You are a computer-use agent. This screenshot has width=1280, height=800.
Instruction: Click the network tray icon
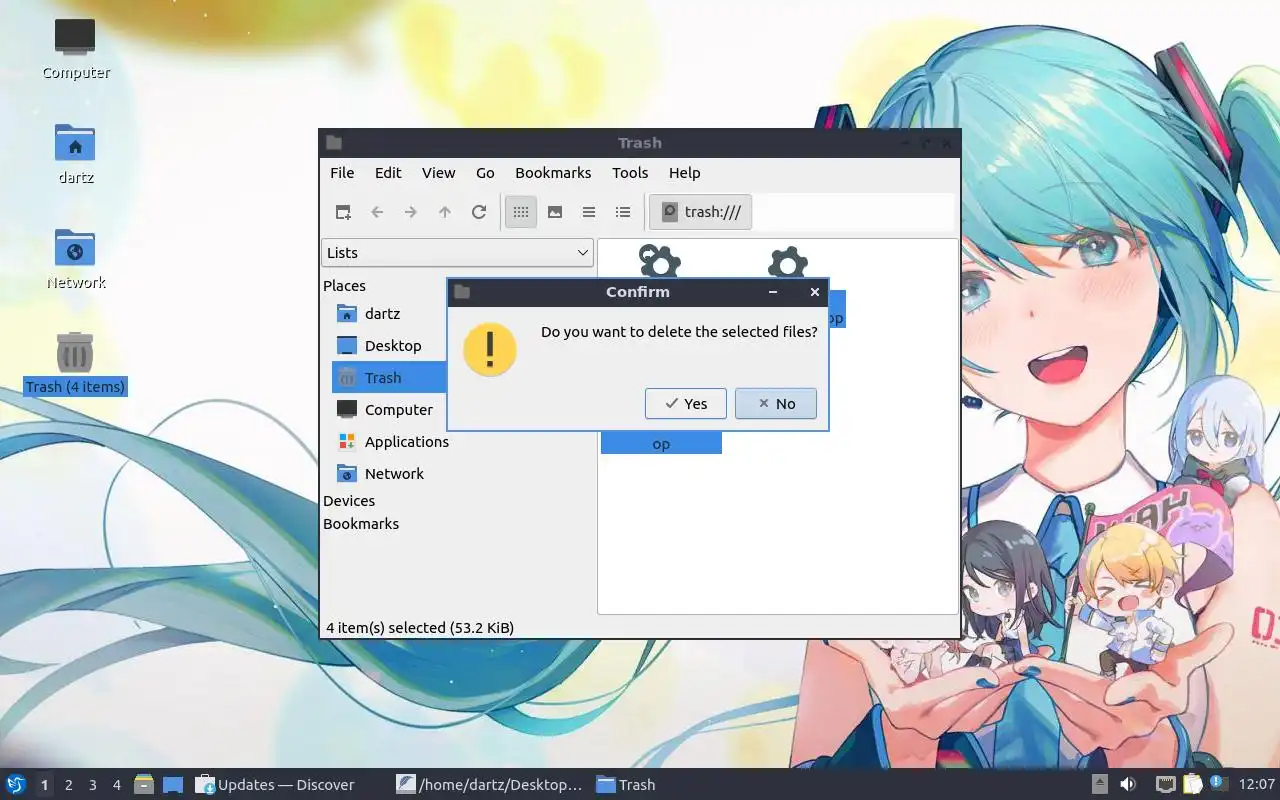tap(1165, 785)
